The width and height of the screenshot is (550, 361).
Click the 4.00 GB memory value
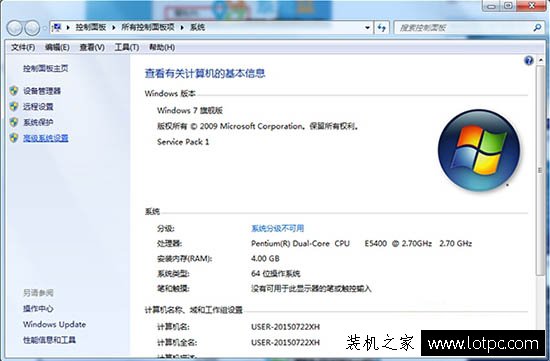point(265,259)
